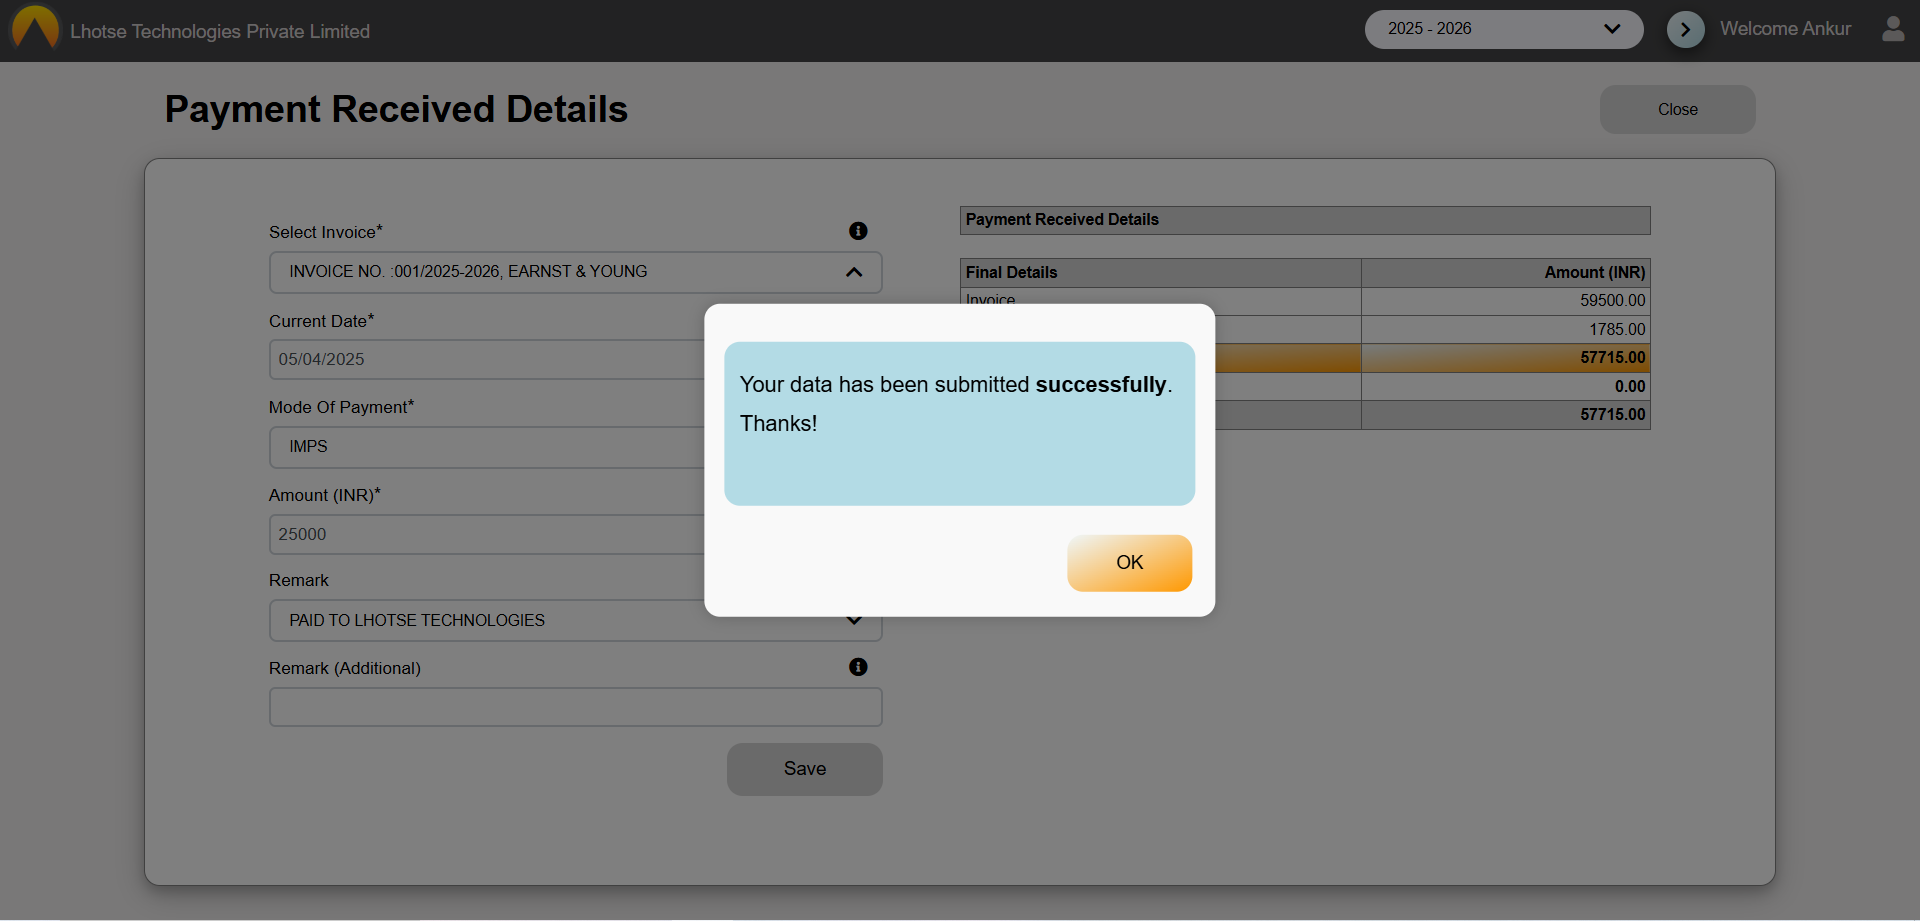This screenshot has width=1920, height=921.
Task: Confirm the success dialog with OK
Action: tap(1129, 563)
